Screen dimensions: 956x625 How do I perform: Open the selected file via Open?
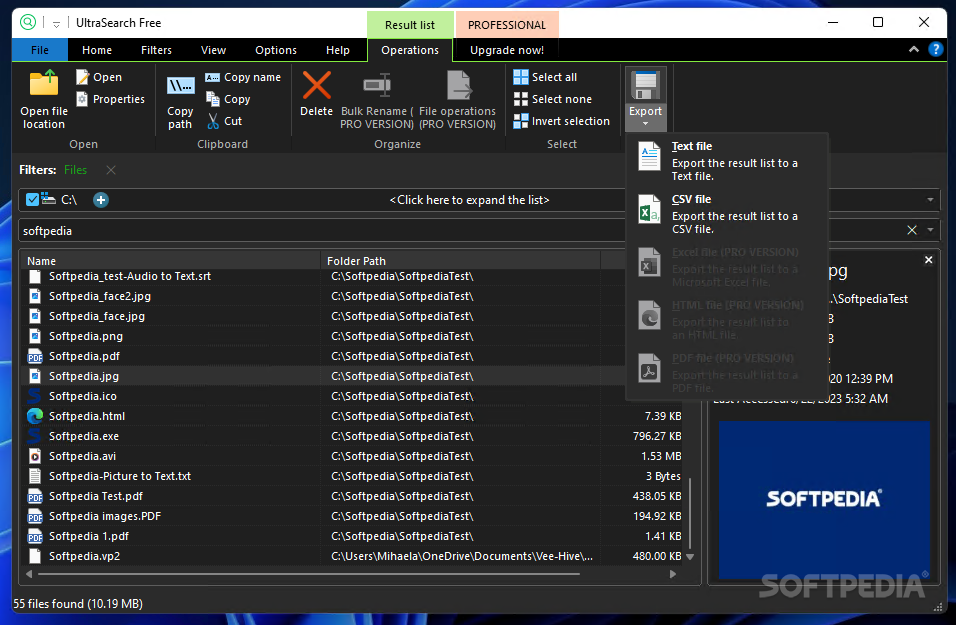99,77
